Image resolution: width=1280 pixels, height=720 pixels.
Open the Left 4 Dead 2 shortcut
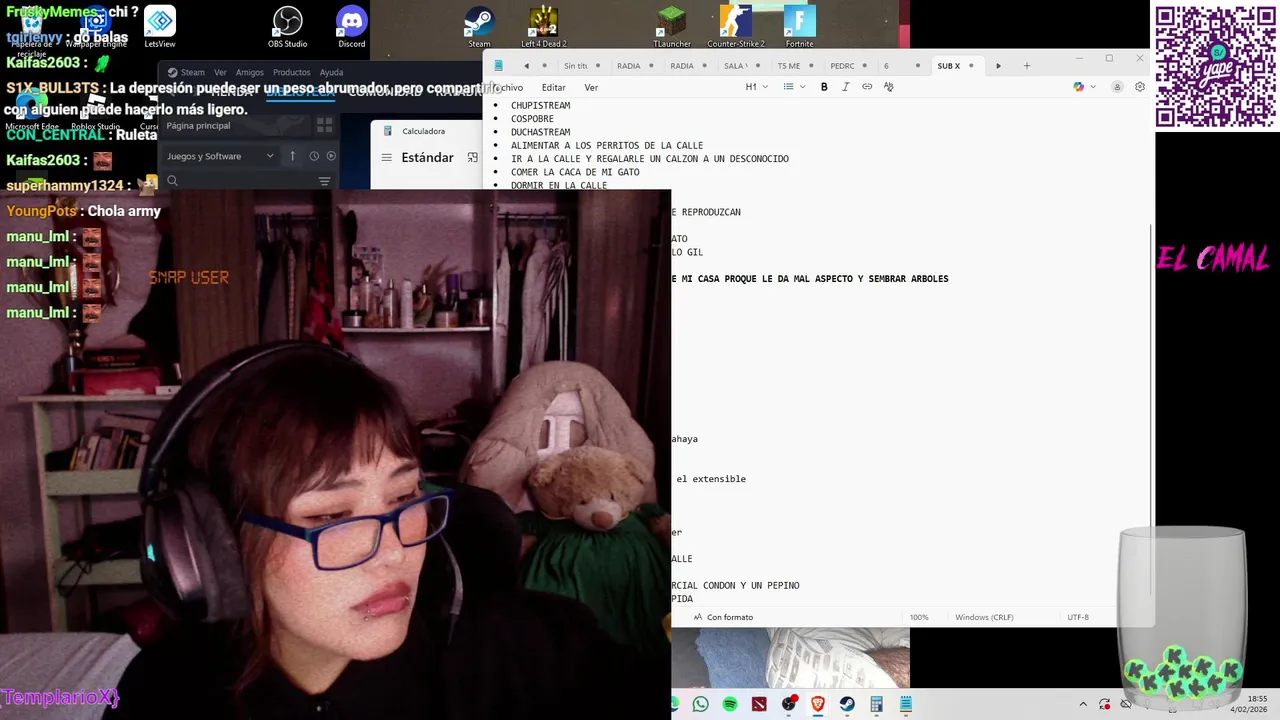point(543,27)
